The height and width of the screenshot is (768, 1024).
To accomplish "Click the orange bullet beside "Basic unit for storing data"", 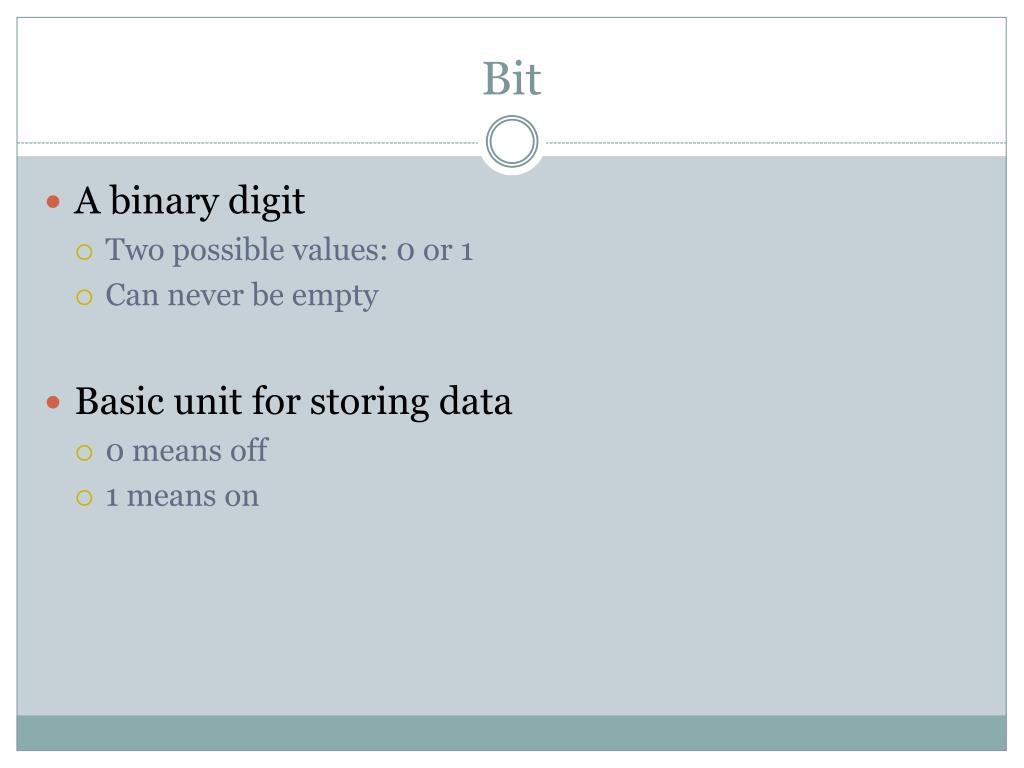I will tap(54, 402).
